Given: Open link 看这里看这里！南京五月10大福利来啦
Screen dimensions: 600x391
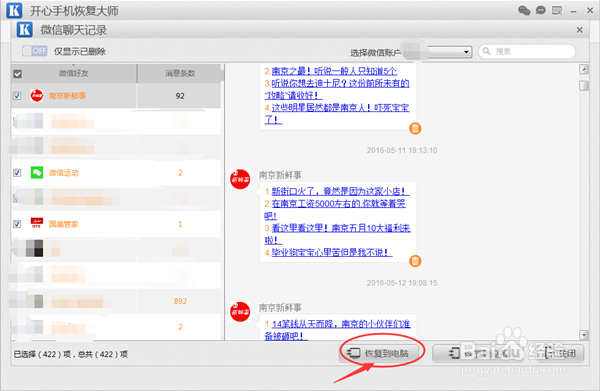Looking at the screenshot, I should 338,234.
